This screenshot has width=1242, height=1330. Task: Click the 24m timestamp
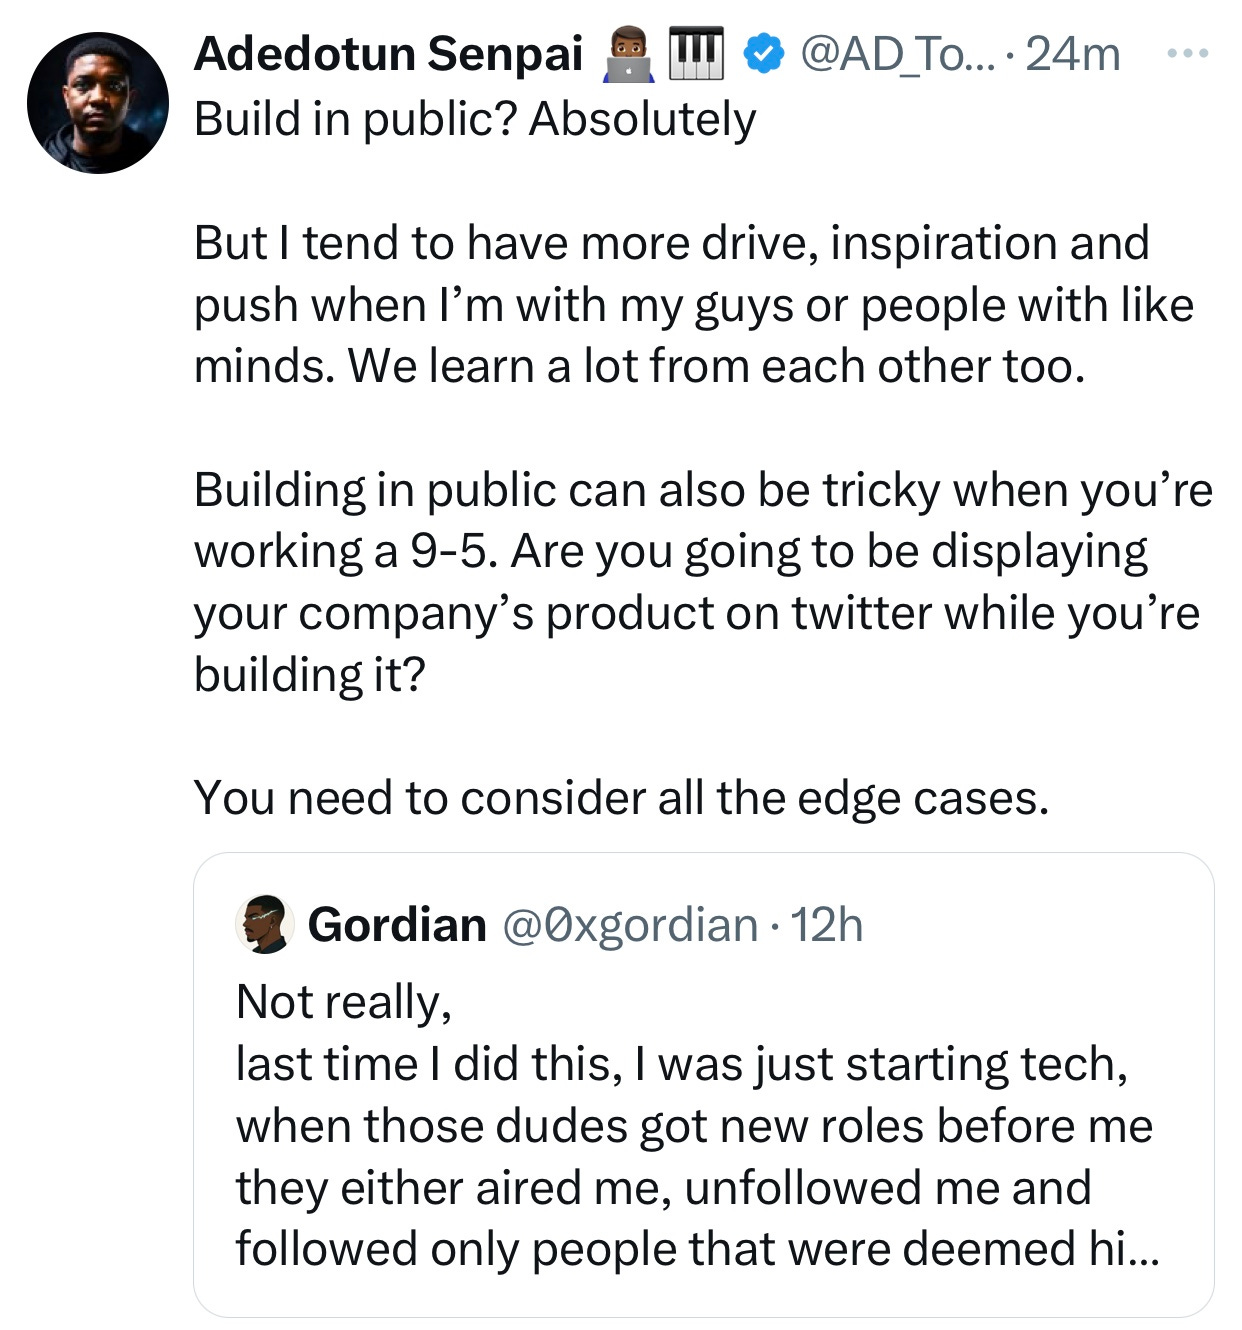click(x=1073, y=54)
